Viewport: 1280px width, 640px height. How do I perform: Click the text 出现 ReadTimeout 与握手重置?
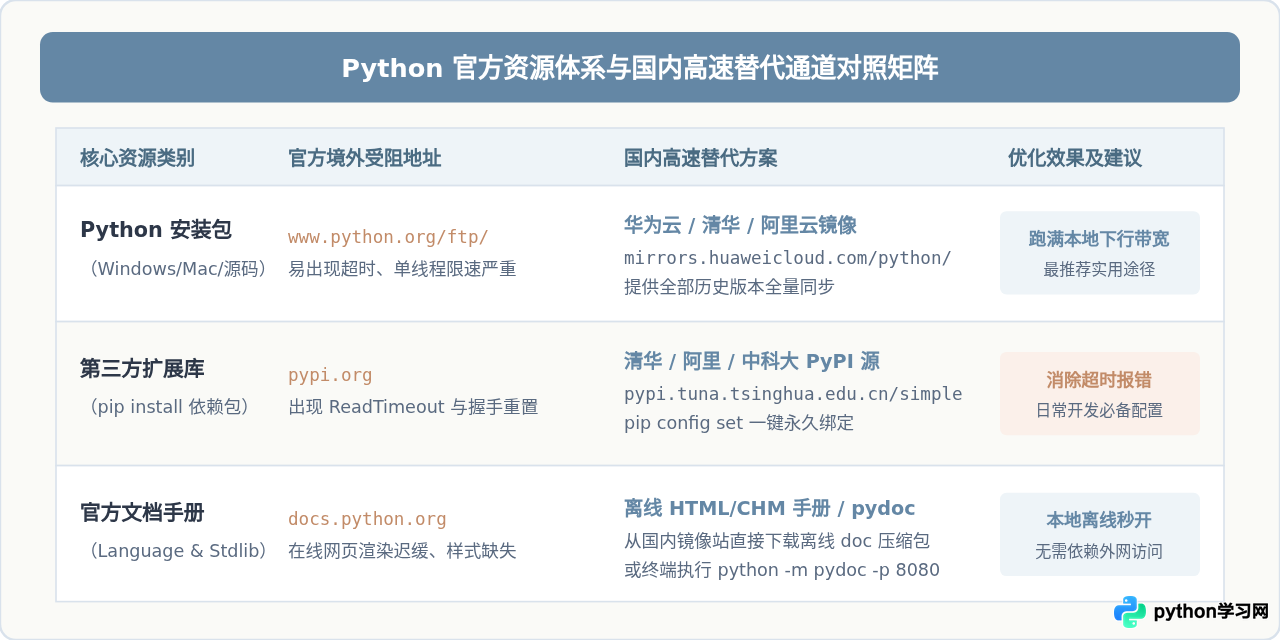tap(413, 407)
